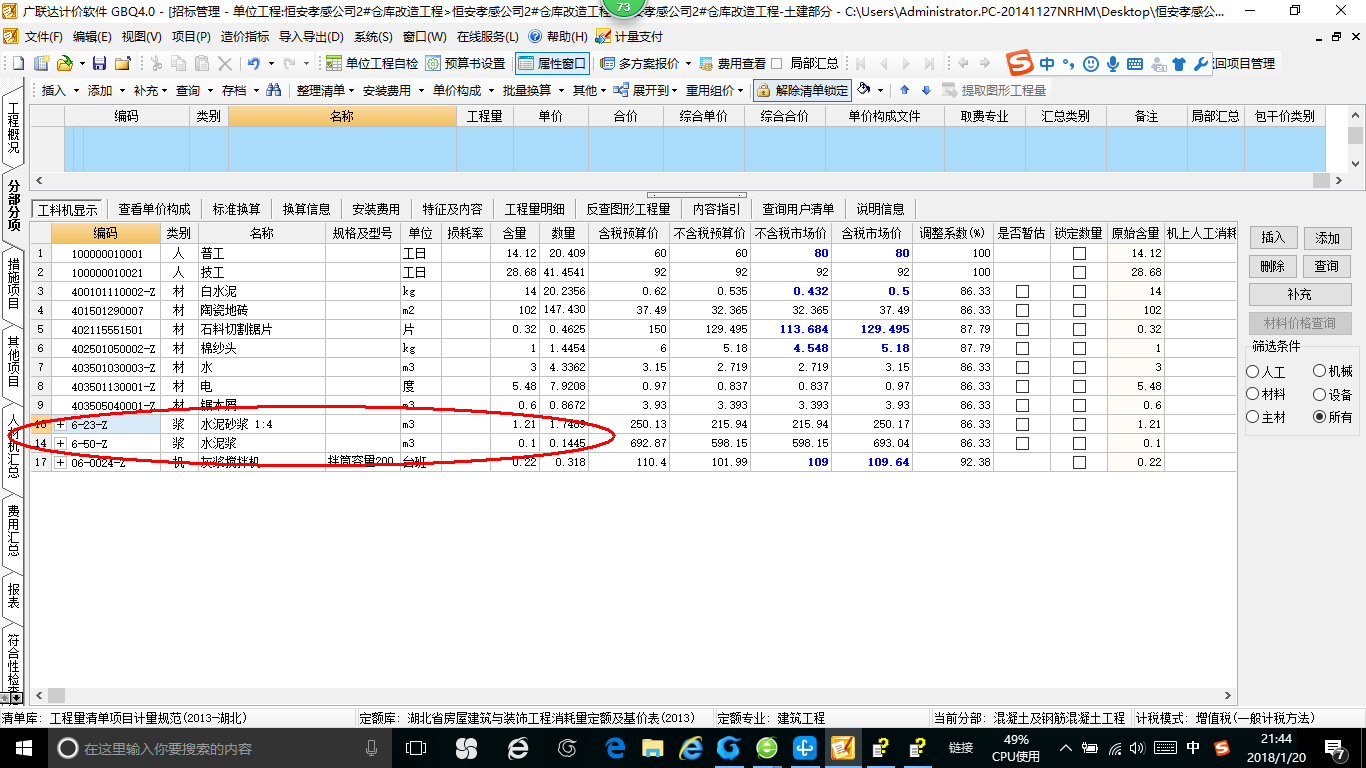Image resolution: width=1366 pixels, height=768 pixels.
Task: Click the 计量支付 menu icon
Action: click(x=603, y=36)
